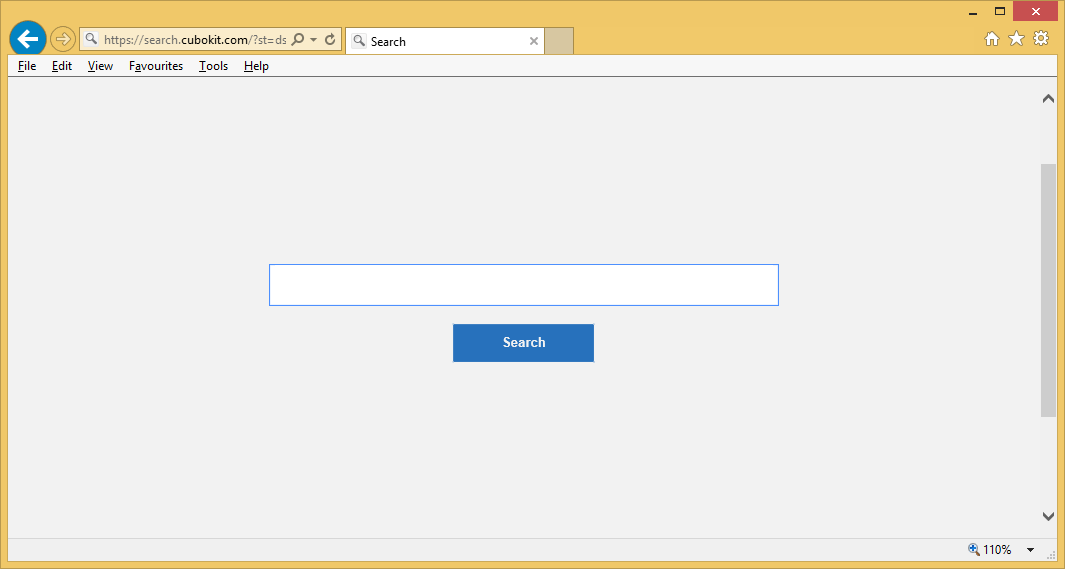
Task: Click the scroll down arrow
Action: pyautogui.click(x=1048, y=516)
